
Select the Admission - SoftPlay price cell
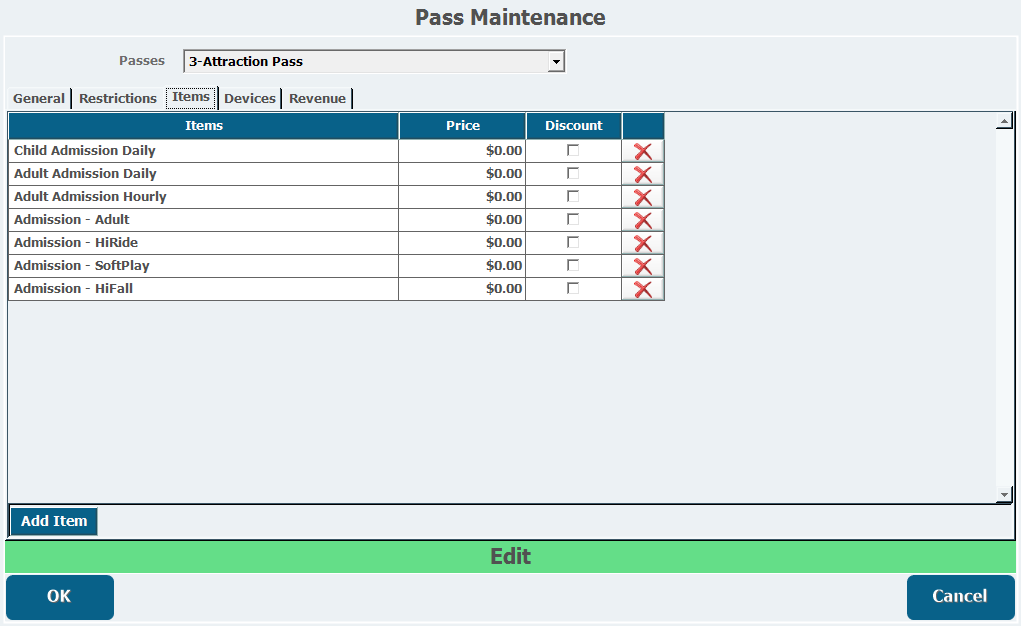coord(462,266)
